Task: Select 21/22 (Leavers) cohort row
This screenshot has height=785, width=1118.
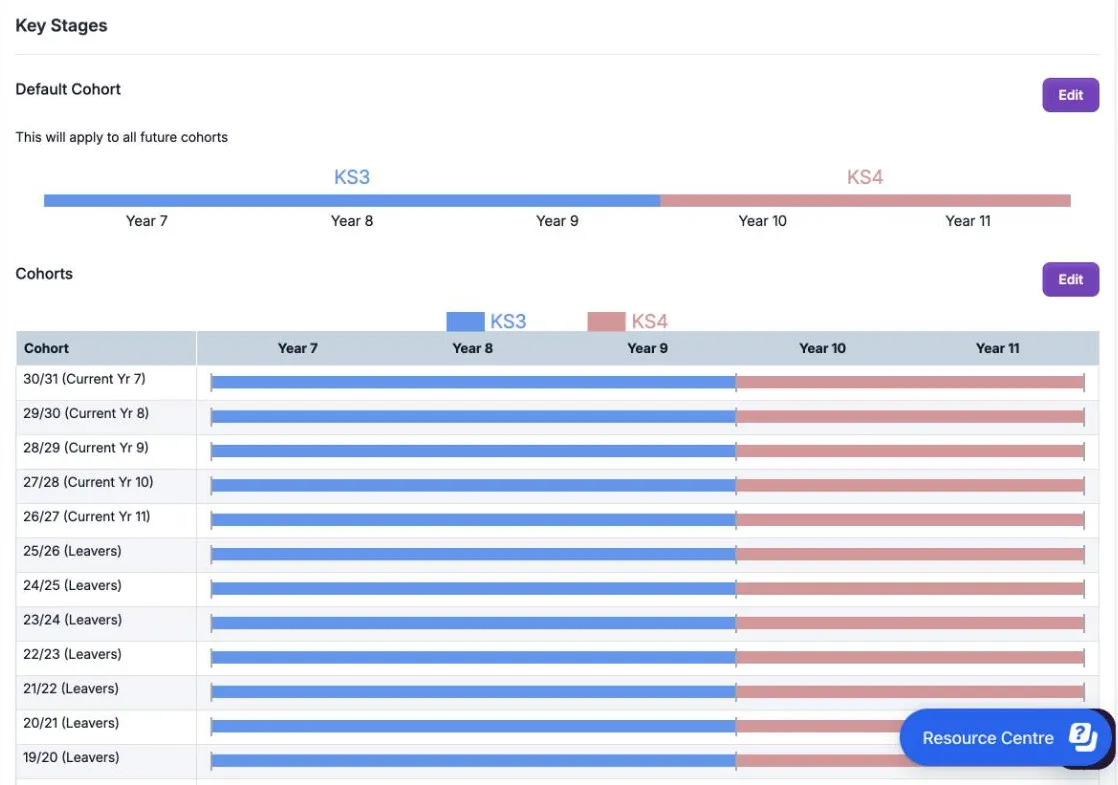Action: point(557,692)
